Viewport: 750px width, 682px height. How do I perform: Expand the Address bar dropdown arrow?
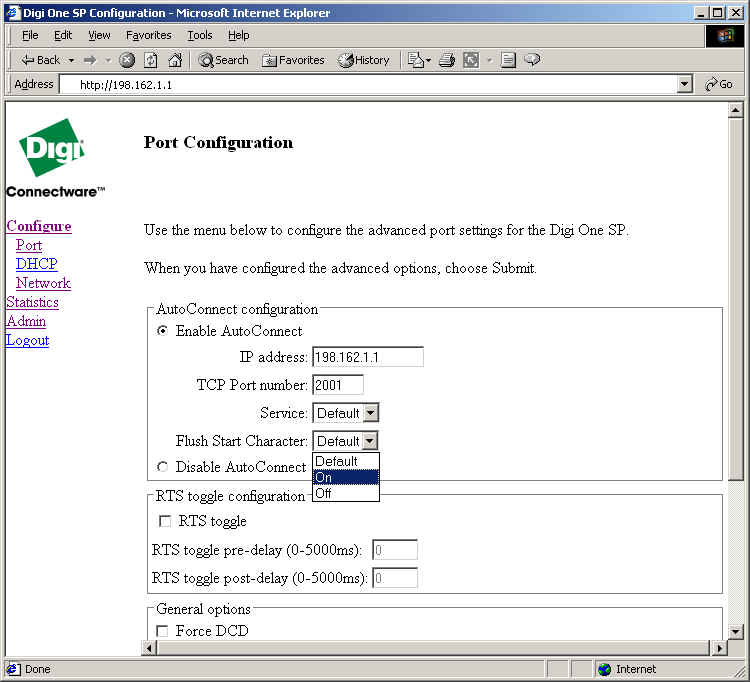click(684, 85)
